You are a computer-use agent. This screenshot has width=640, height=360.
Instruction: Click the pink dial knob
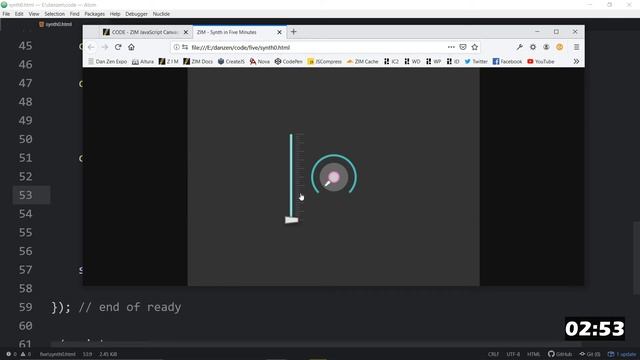pos(334,177)
